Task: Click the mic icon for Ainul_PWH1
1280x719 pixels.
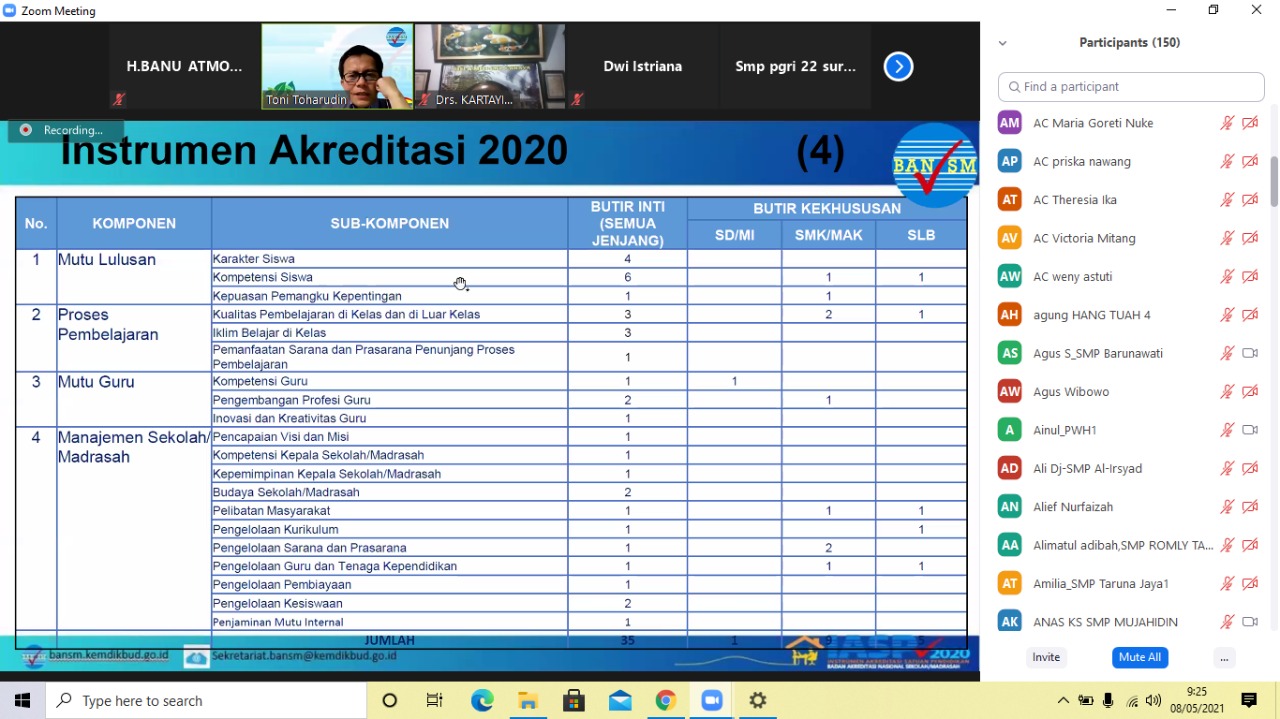Action: (1227, 430)
